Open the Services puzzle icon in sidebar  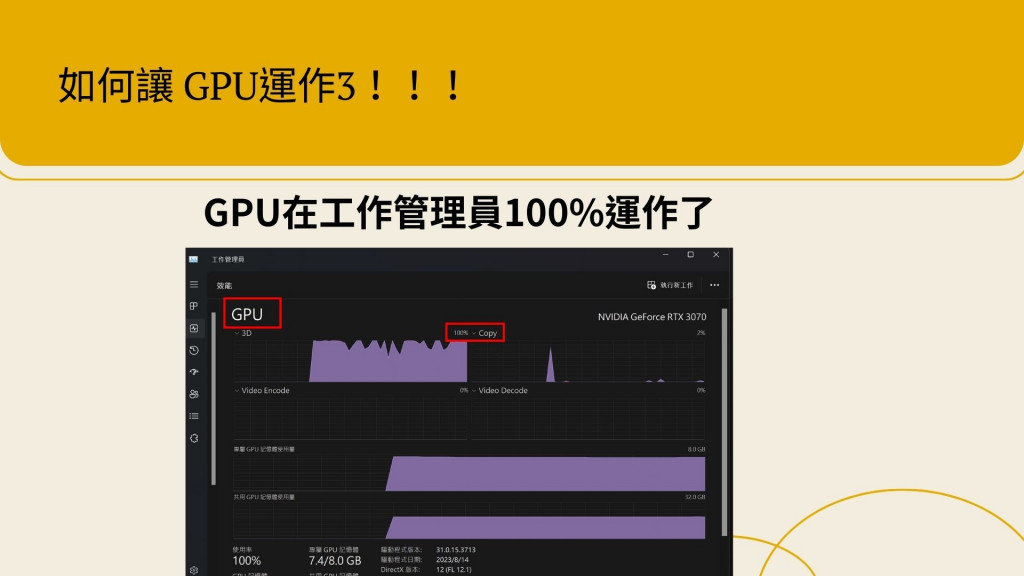(194, 438)
